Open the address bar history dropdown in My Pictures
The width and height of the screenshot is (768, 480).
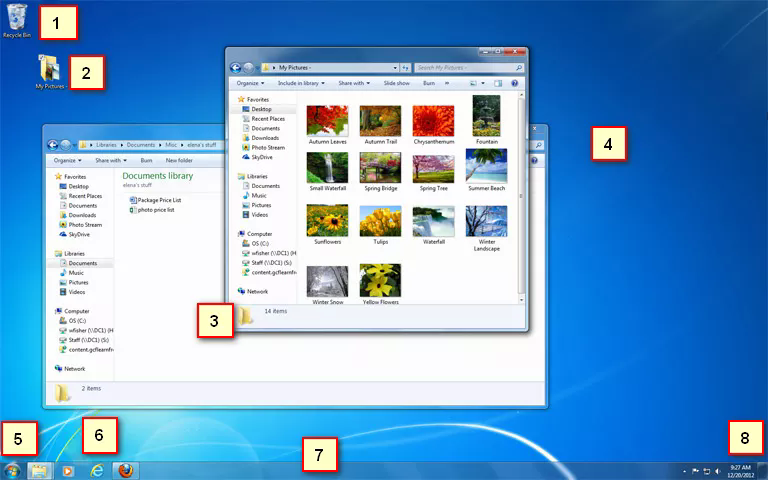point(395,68)
